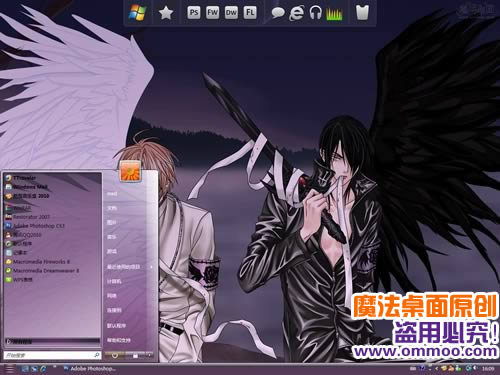Click the clock in the system tray
This screenshot has width=500, height=375.
pos(488,369)
